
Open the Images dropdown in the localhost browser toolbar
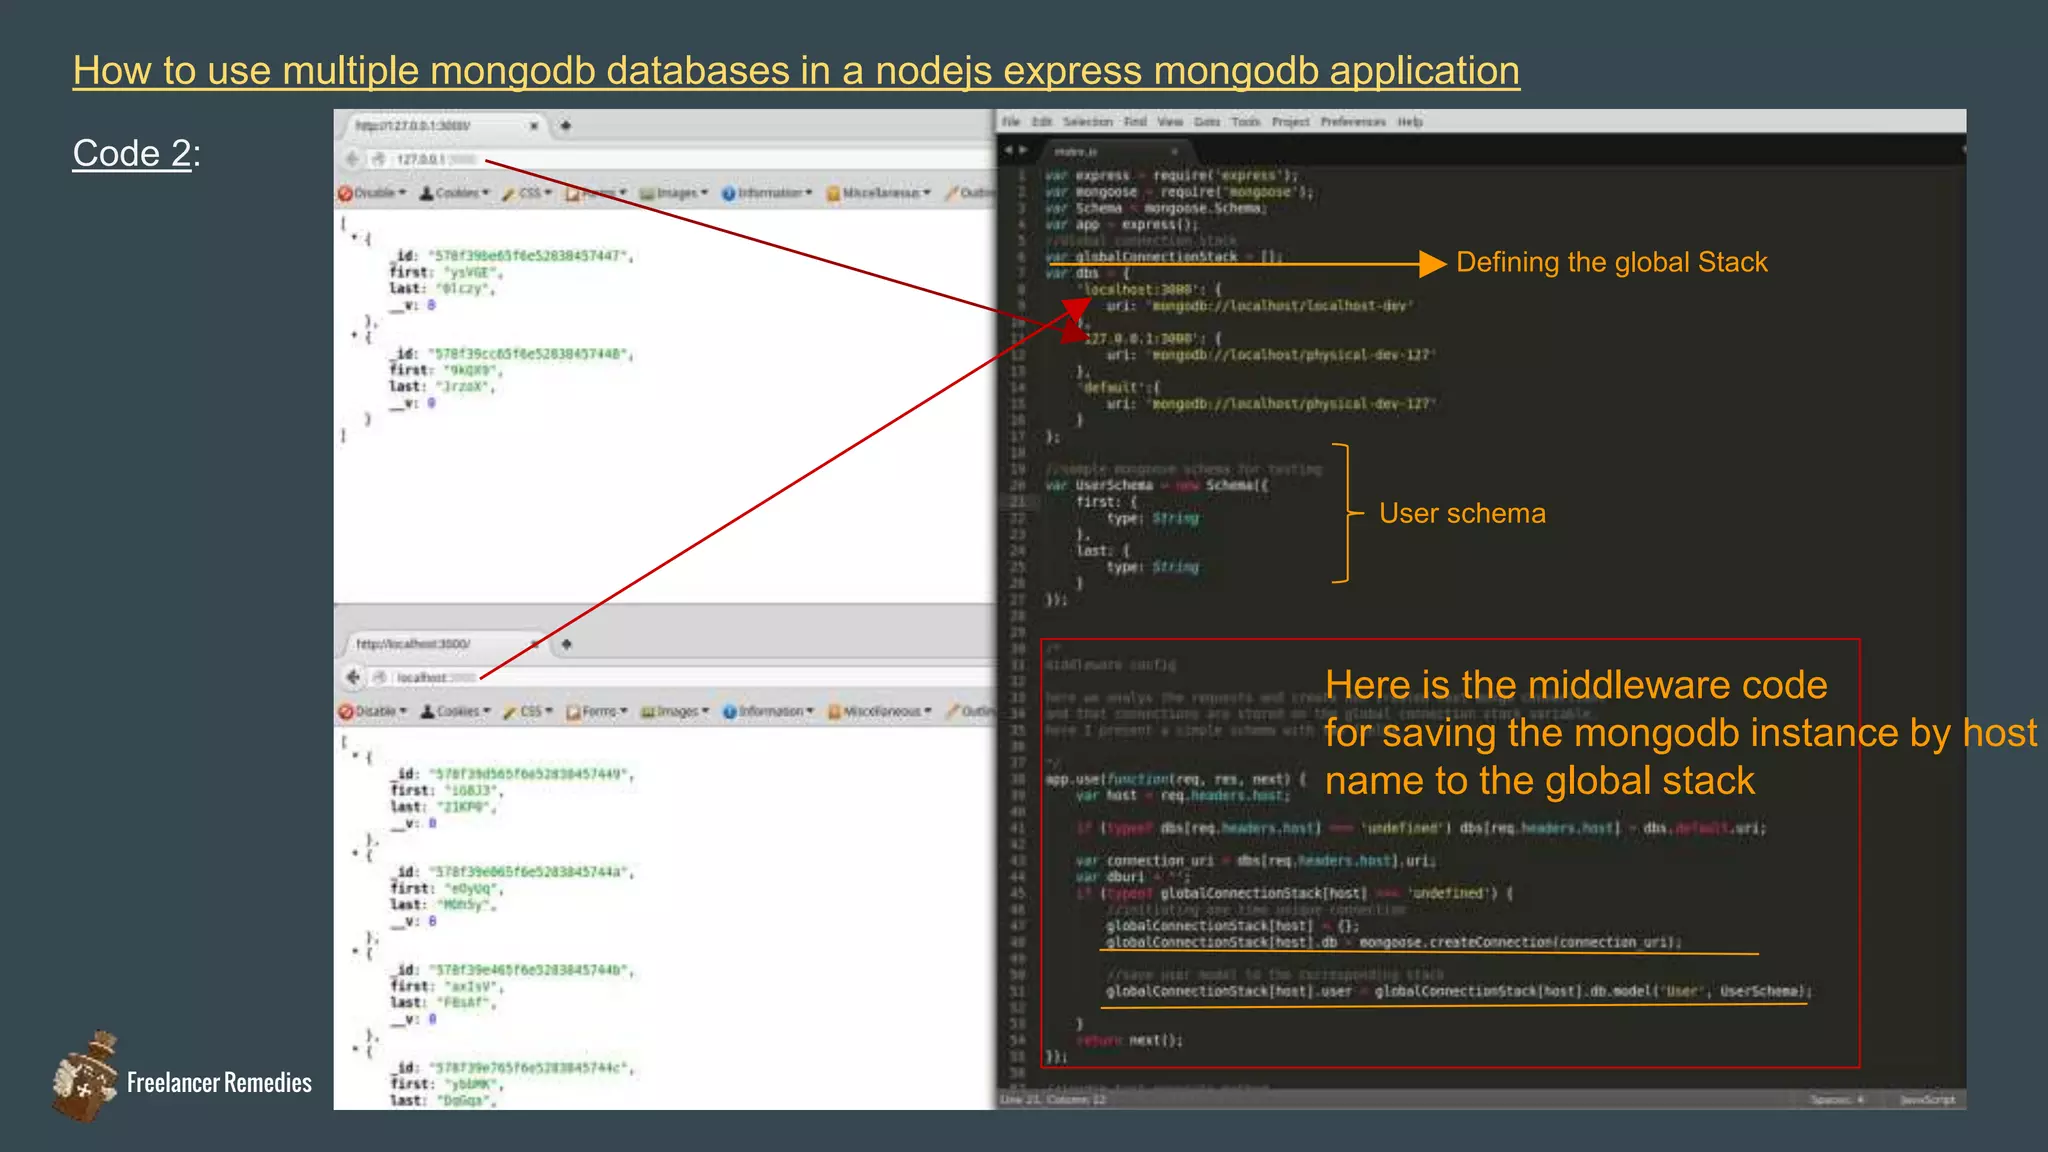(x=676, y=711)
